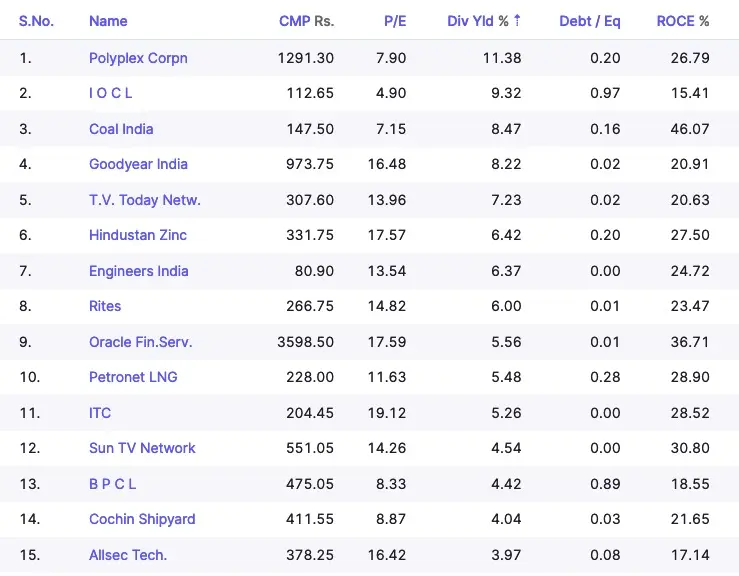
Task: Select the Cochin Shipyard link
Action: click(x=142, y=519)
